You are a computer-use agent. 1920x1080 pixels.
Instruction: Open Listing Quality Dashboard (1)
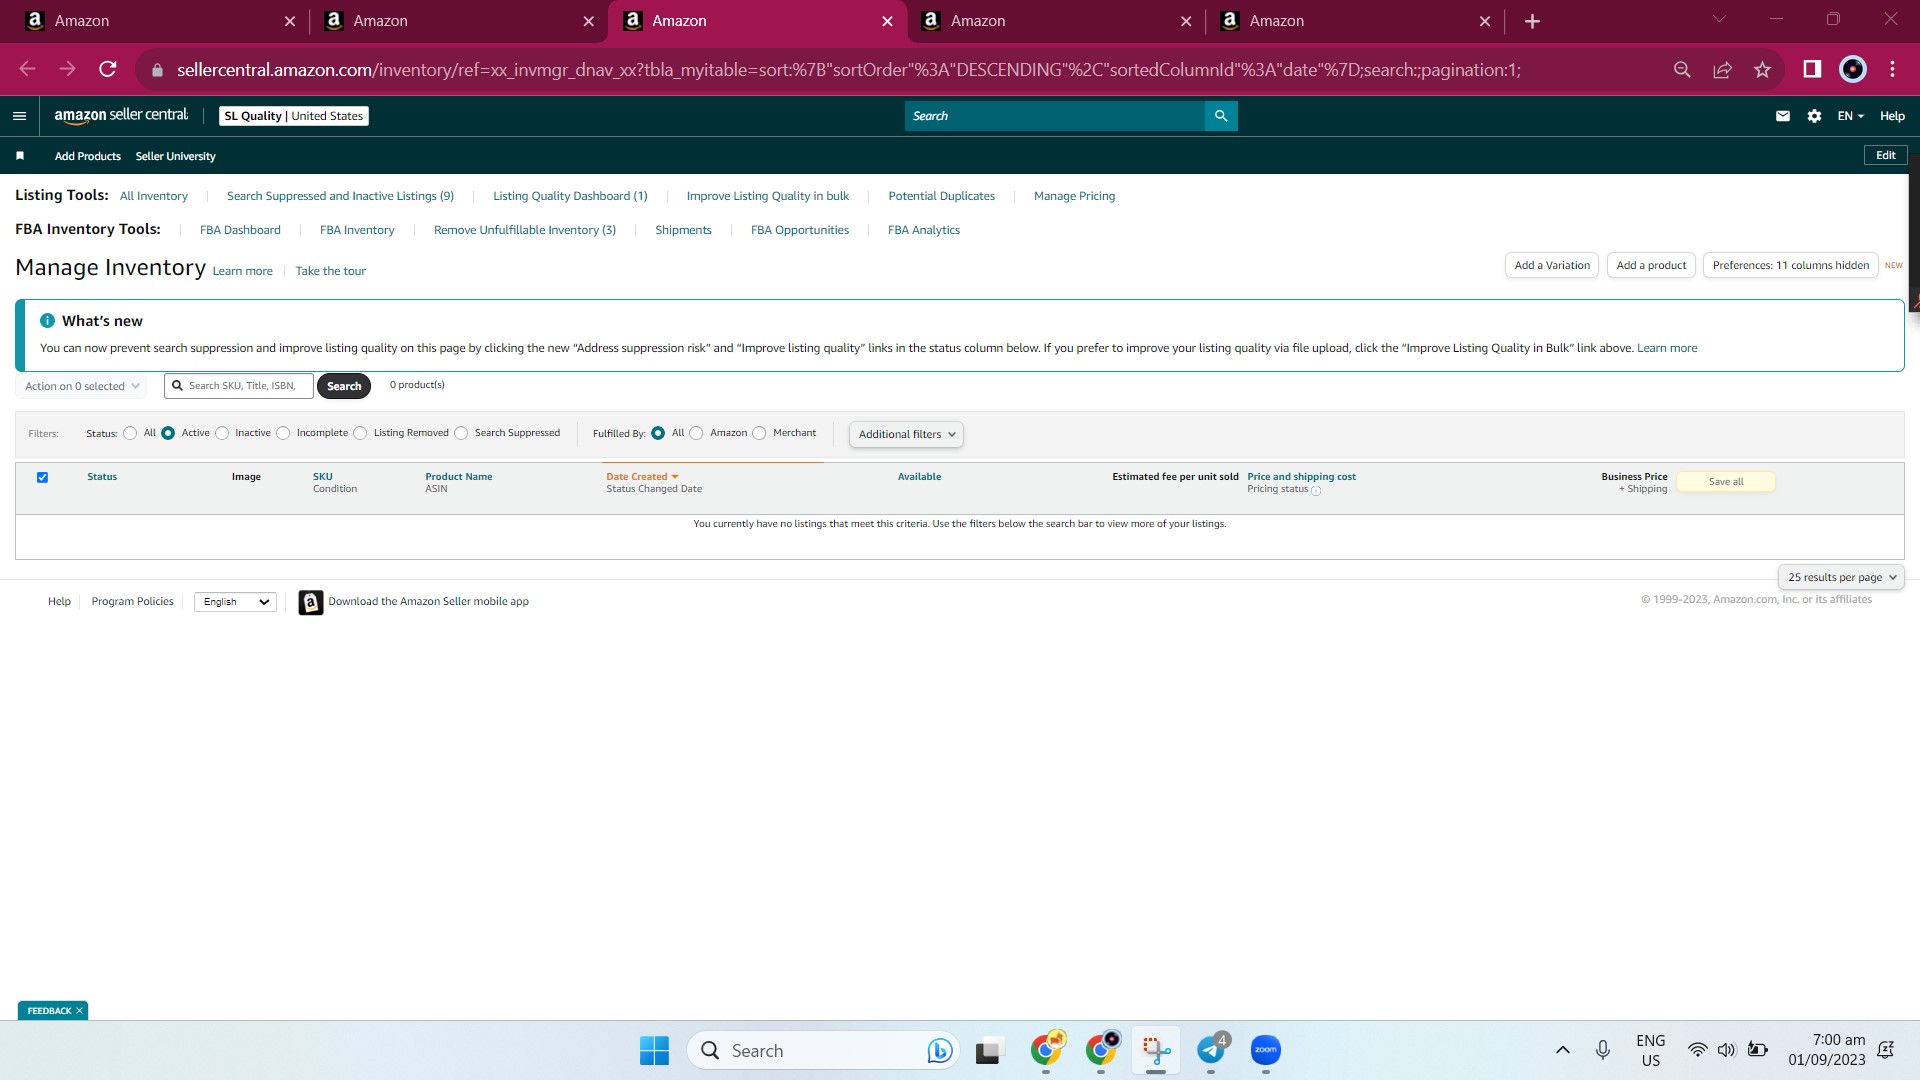point(570,196)
